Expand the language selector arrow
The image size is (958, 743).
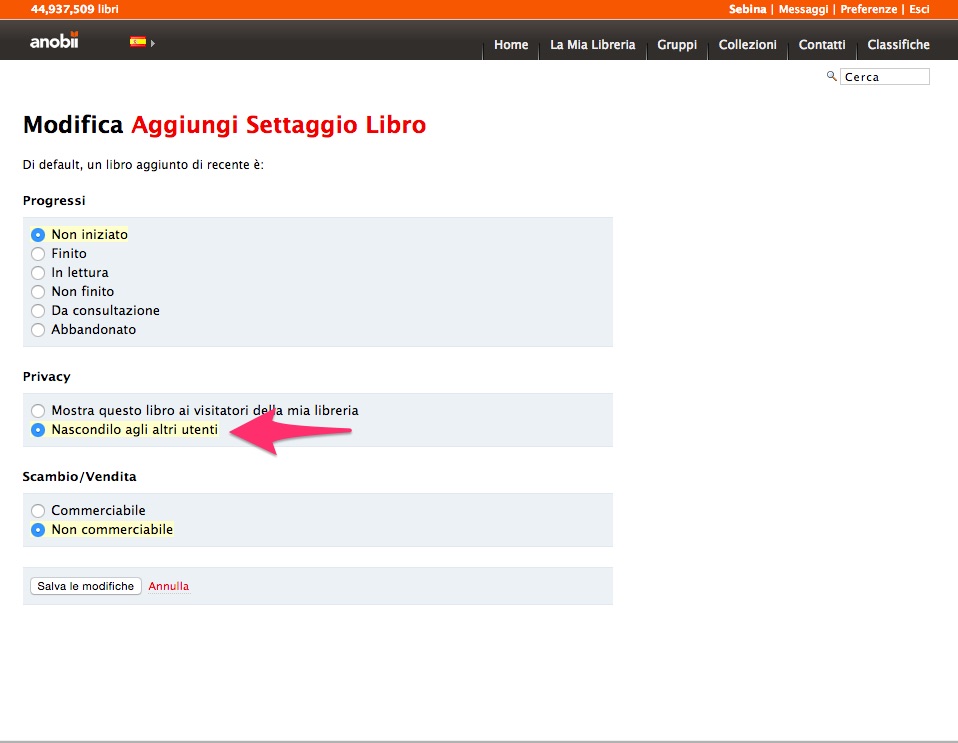click(153, 43)
